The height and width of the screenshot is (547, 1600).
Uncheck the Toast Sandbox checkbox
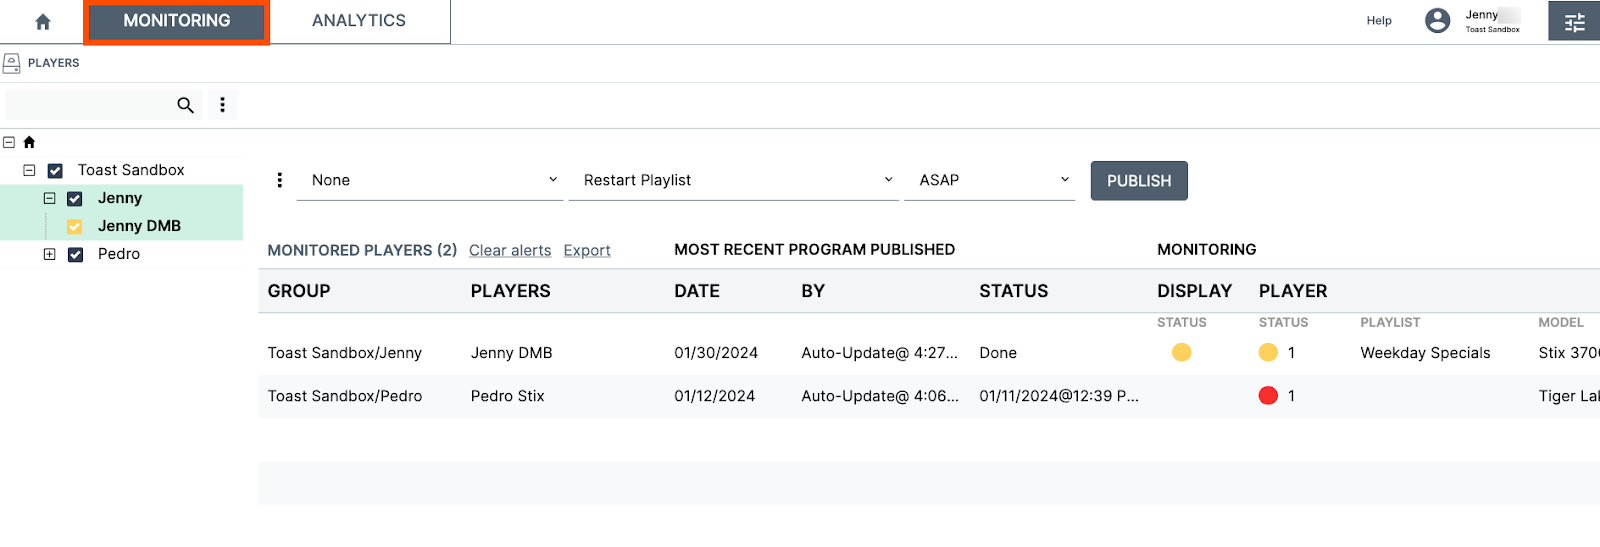point(55,171)
